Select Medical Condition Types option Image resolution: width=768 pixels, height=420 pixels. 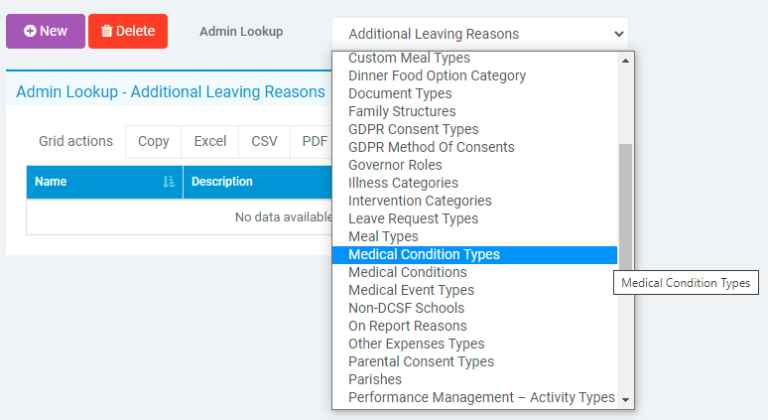click(424, 255)
